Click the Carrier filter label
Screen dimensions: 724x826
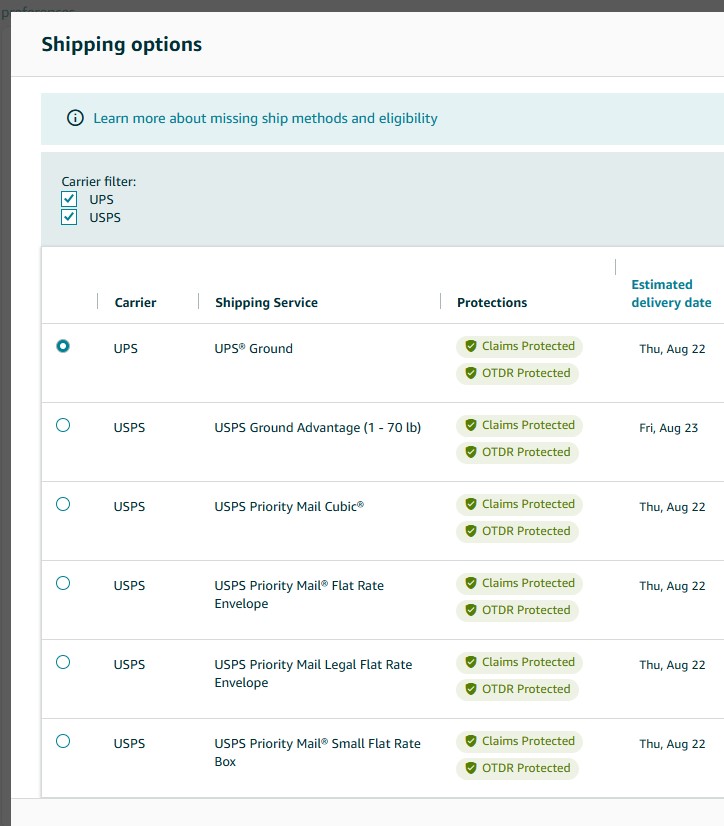[99, 182]
